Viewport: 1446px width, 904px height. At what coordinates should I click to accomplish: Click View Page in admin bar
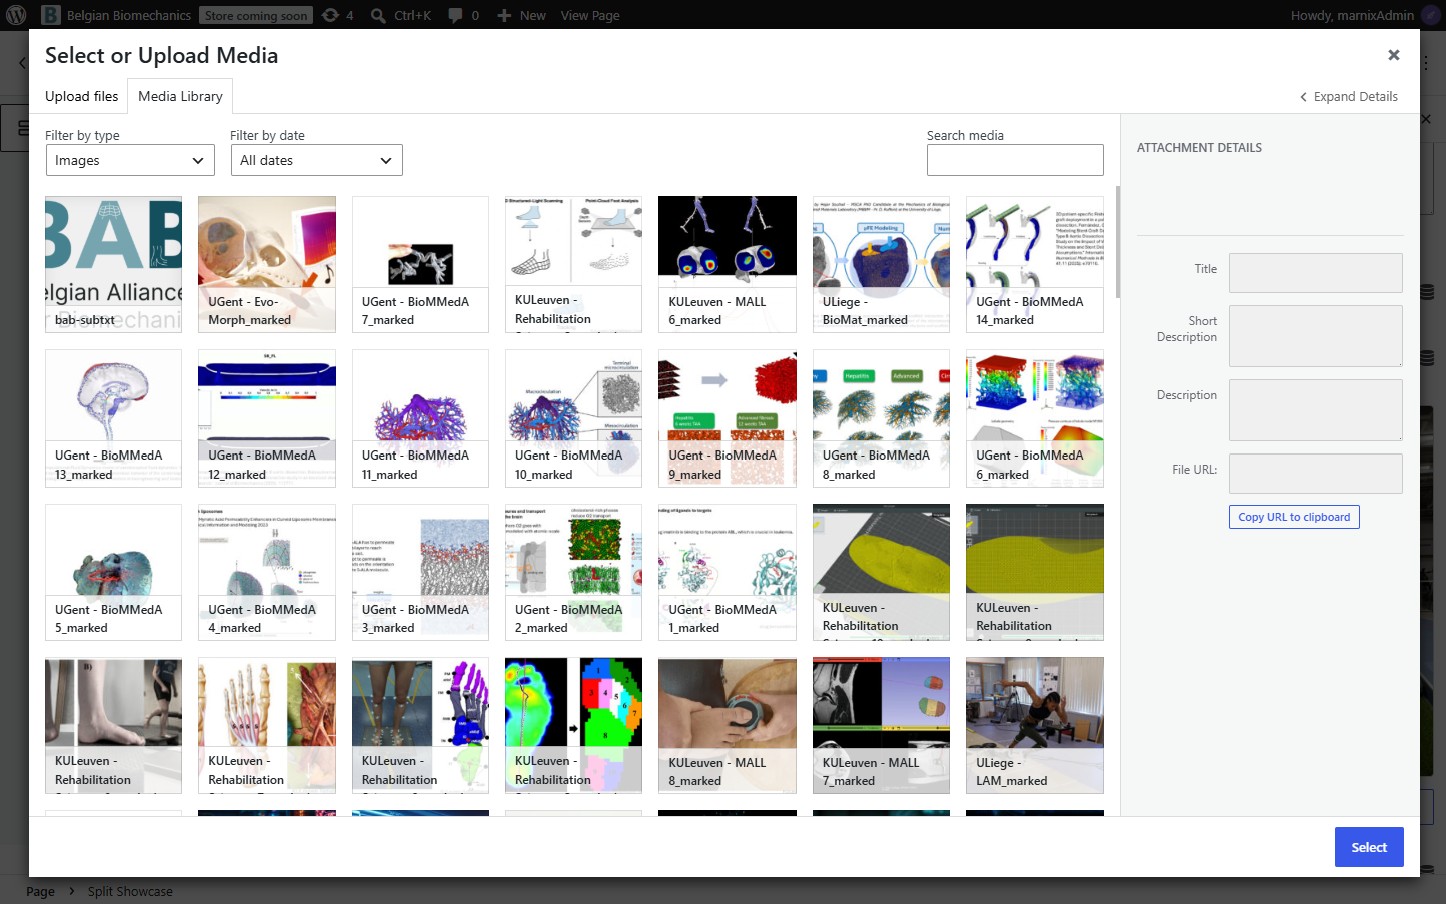click(590, 15)
